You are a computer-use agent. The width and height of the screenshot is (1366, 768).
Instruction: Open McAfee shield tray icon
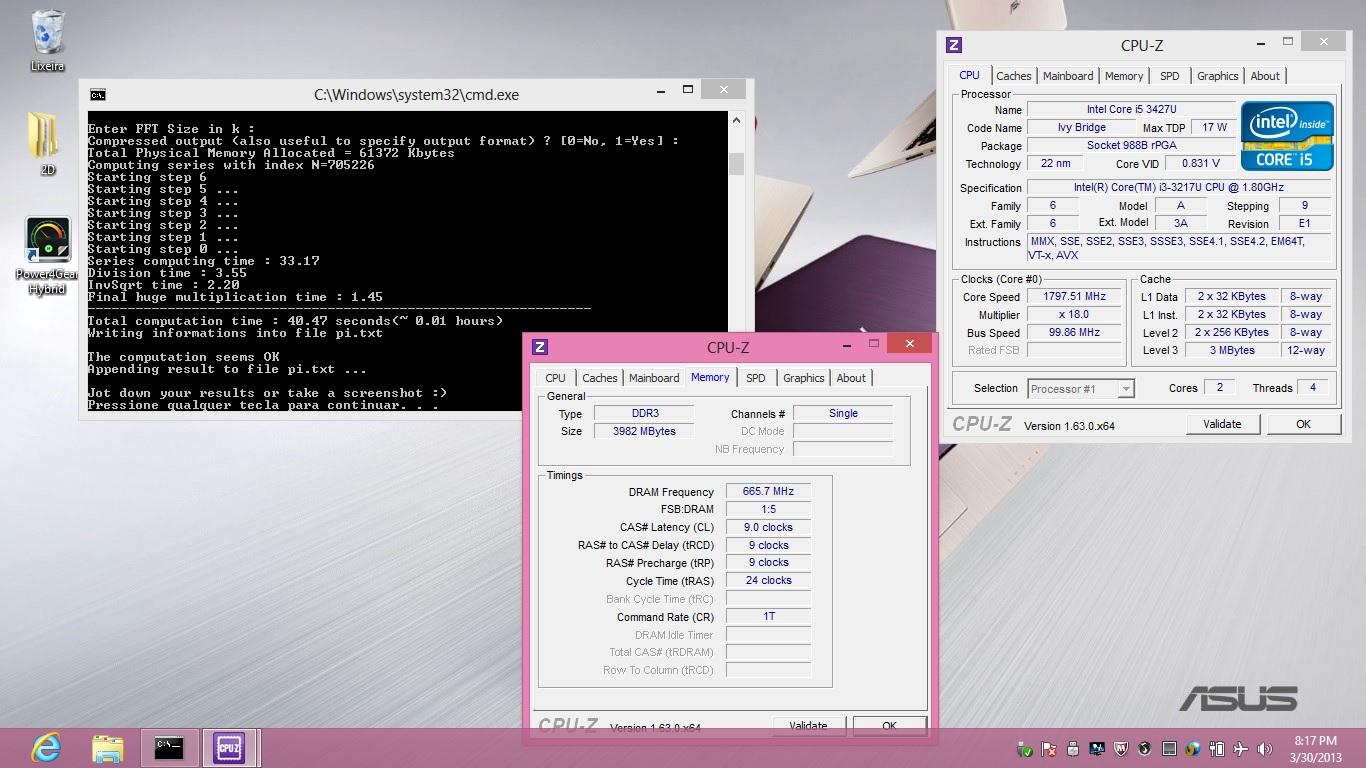(x=1121, y=748)
